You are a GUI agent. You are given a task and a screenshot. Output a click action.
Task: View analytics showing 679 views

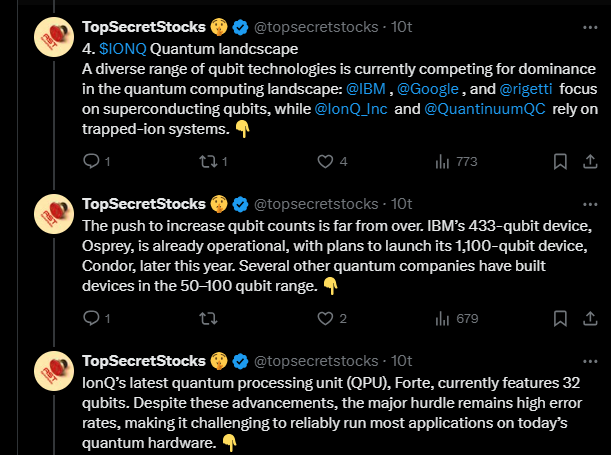tap(456, 319)
